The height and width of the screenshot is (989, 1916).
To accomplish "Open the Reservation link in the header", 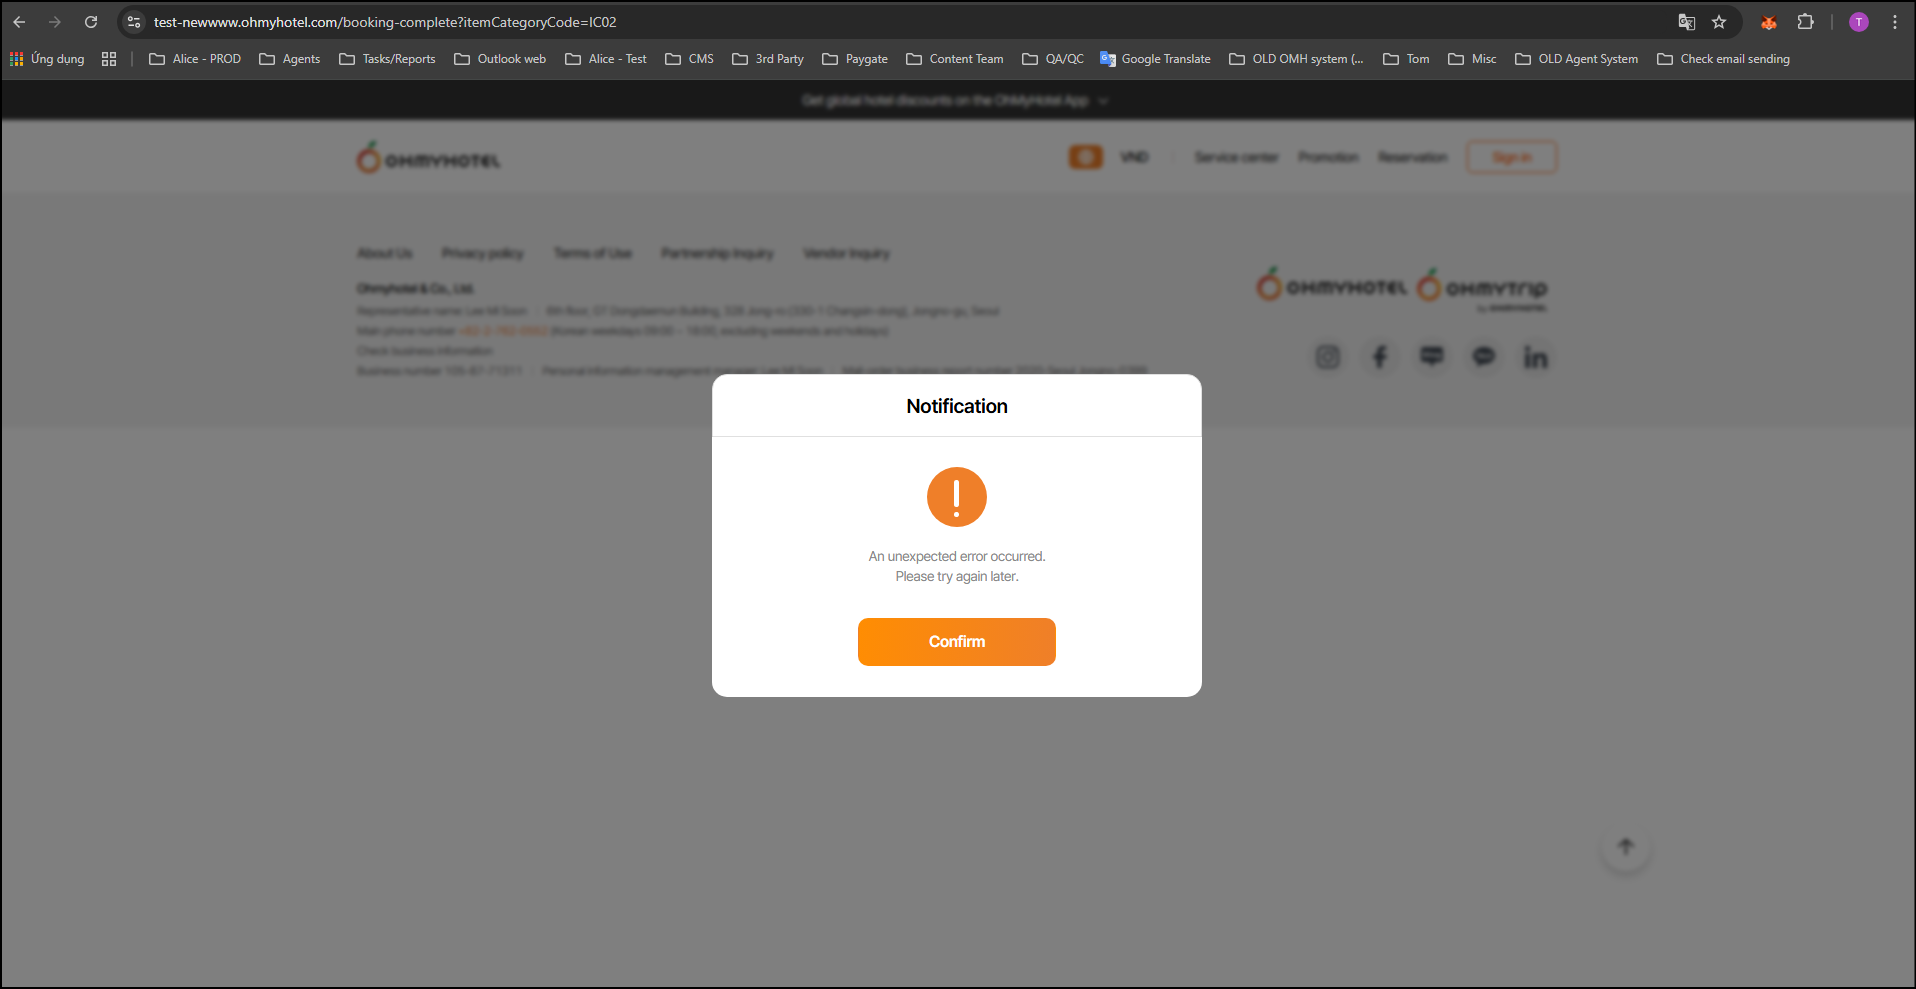I will pos(1412,157).
